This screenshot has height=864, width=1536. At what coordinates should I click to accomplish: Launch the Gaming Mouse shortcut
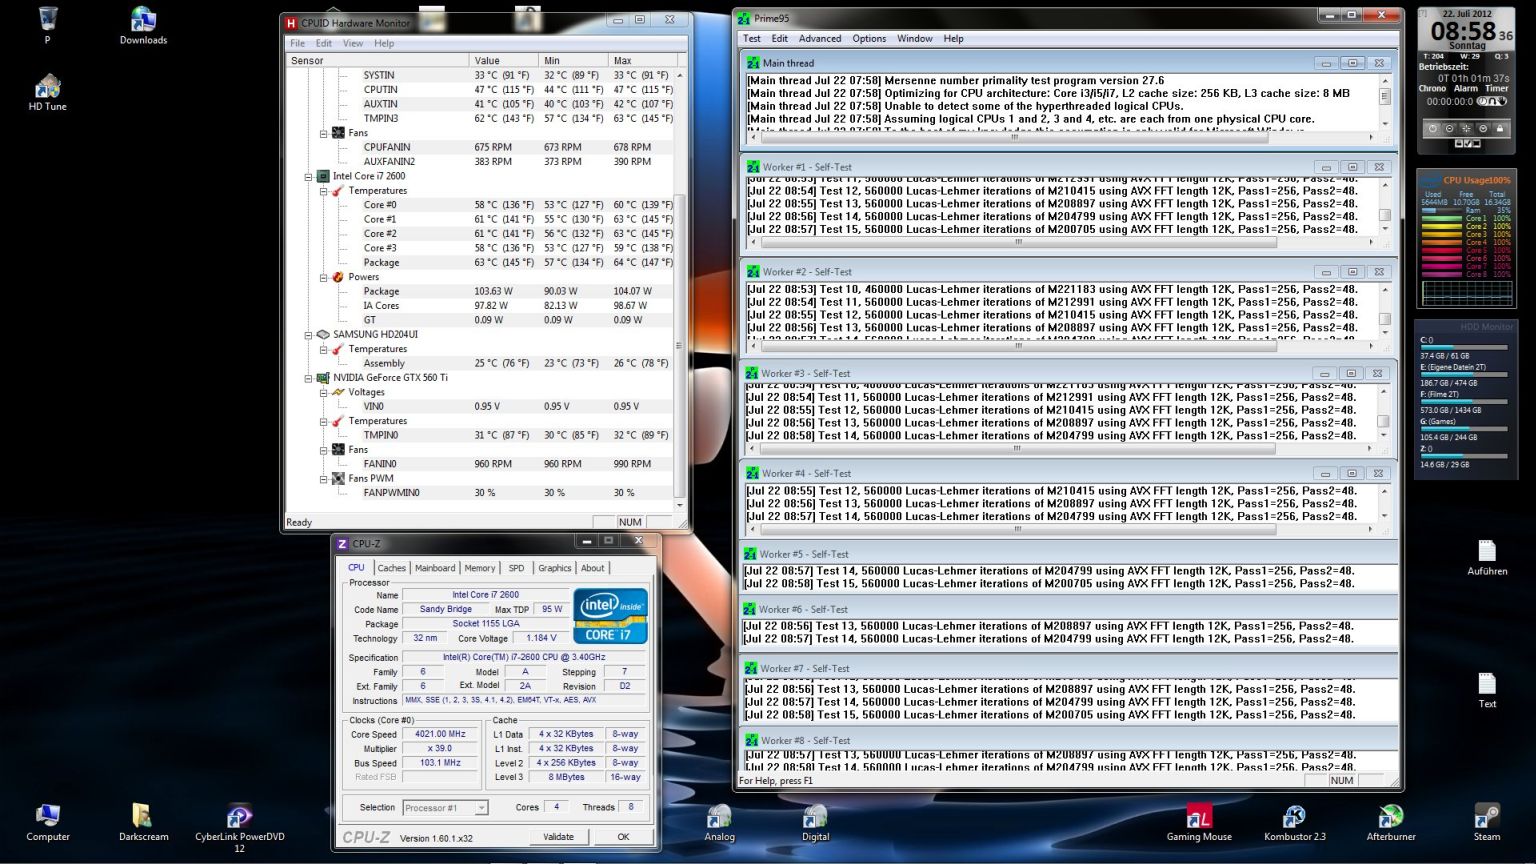click(x=1199, y=822)
